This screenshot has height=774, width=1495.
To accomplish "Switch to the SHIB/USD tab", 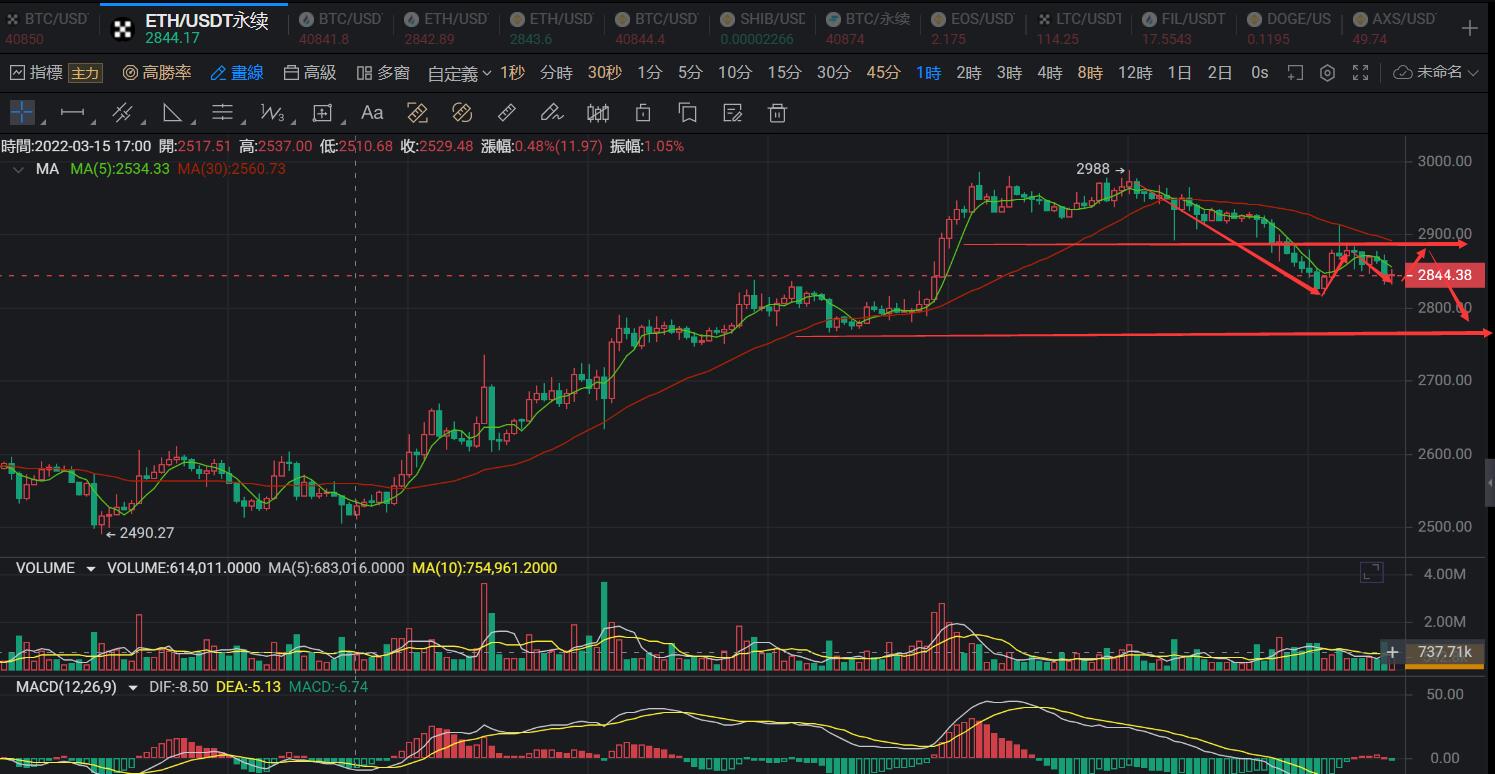I will point(762,28).
